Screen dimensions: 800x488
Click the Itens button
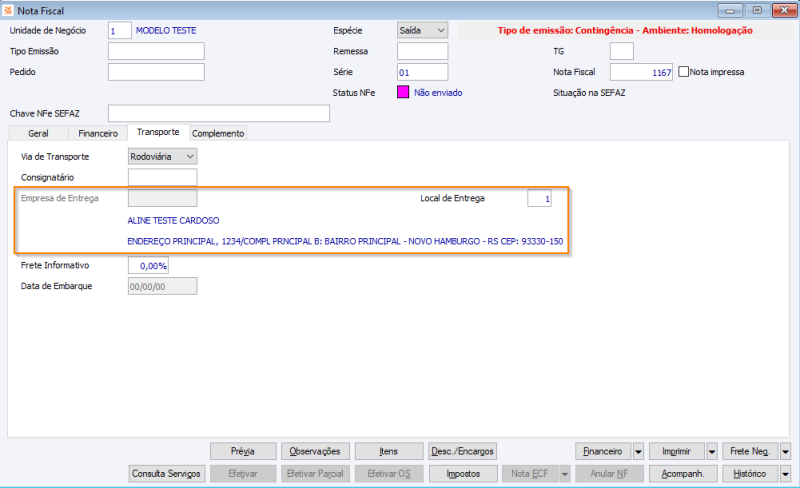click(x=389, y=451)
